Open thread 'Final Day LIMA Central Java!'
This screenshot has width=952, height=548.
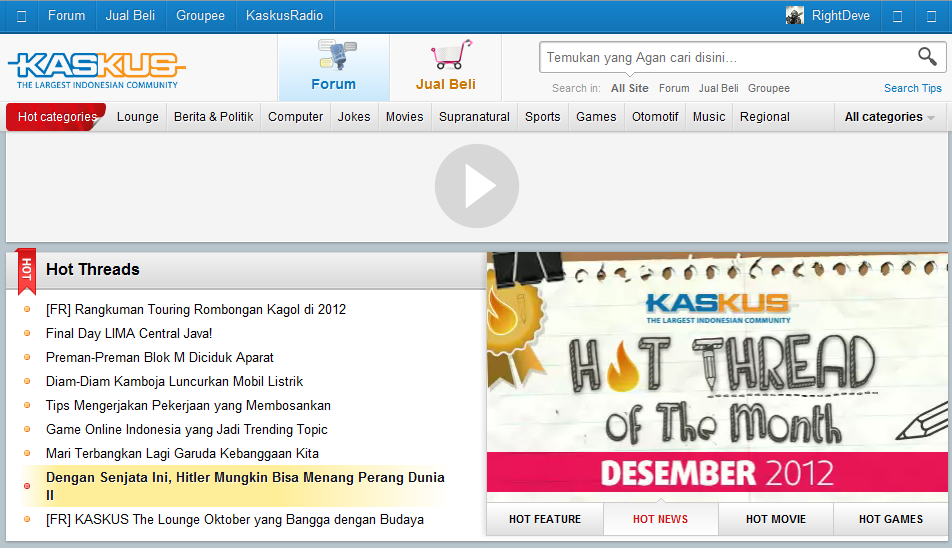click(x=129, y=333)
